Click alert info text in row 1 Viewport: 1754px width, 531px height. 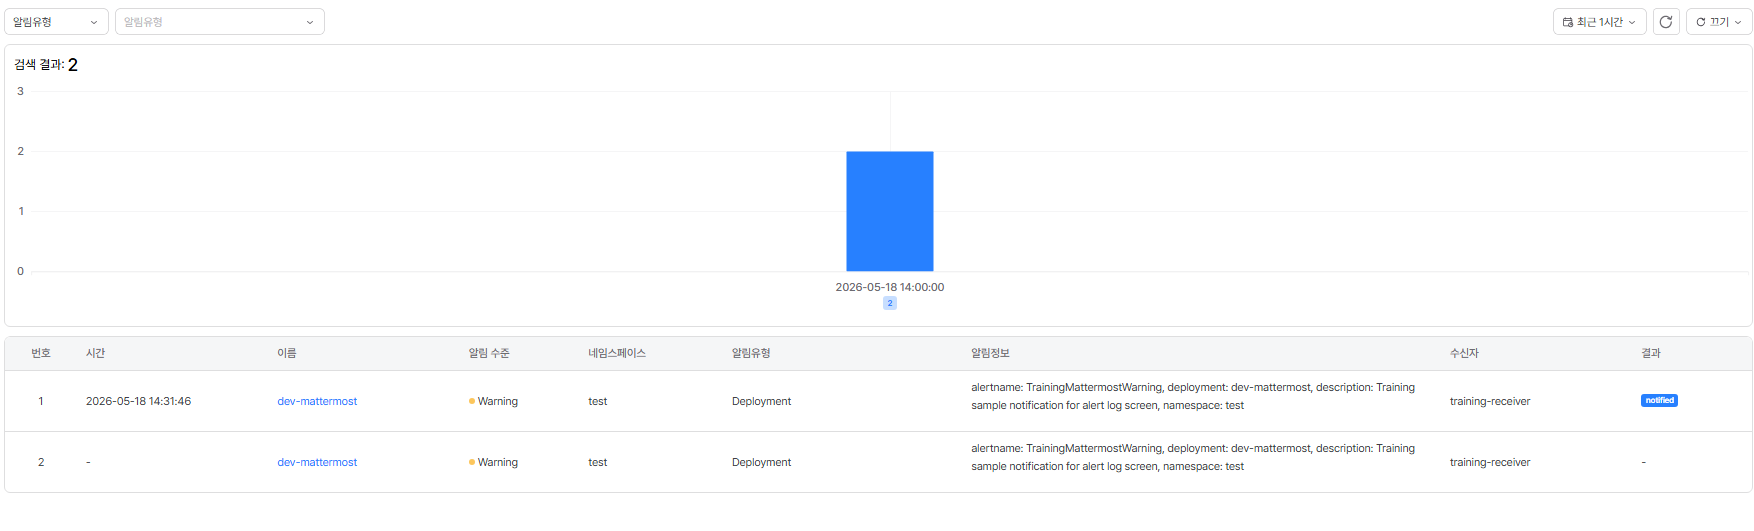(1193, 396)
